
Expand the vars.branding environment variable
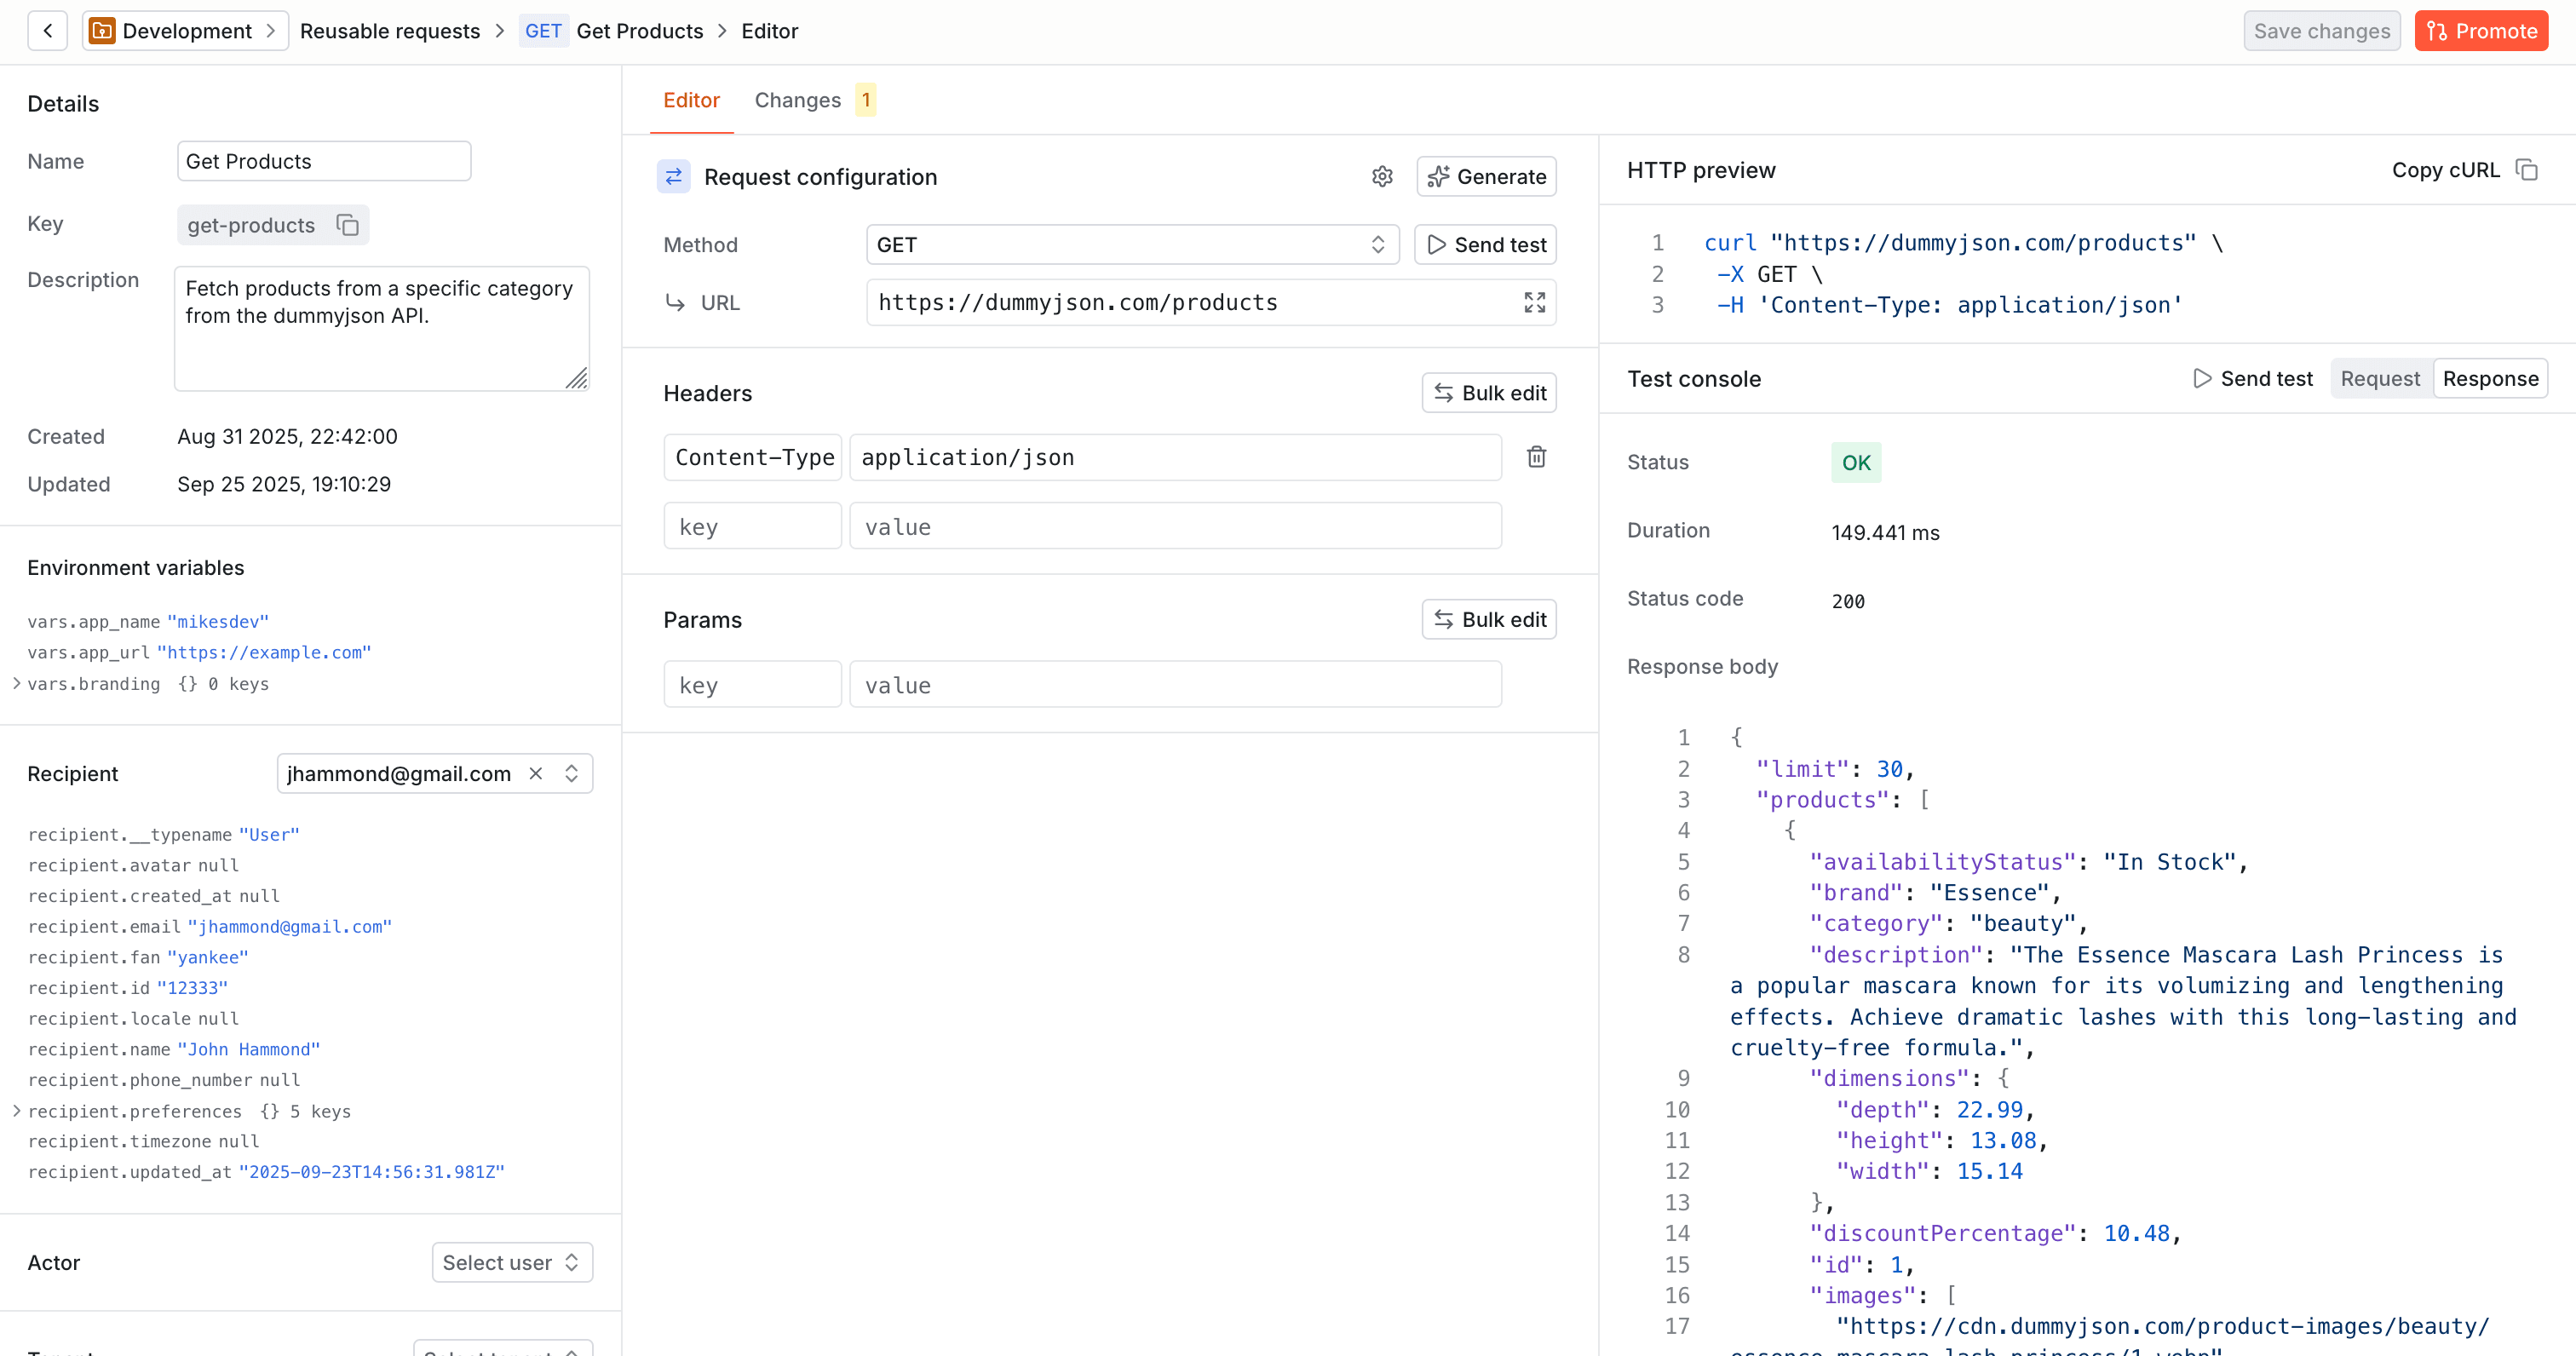pos(16,684)
